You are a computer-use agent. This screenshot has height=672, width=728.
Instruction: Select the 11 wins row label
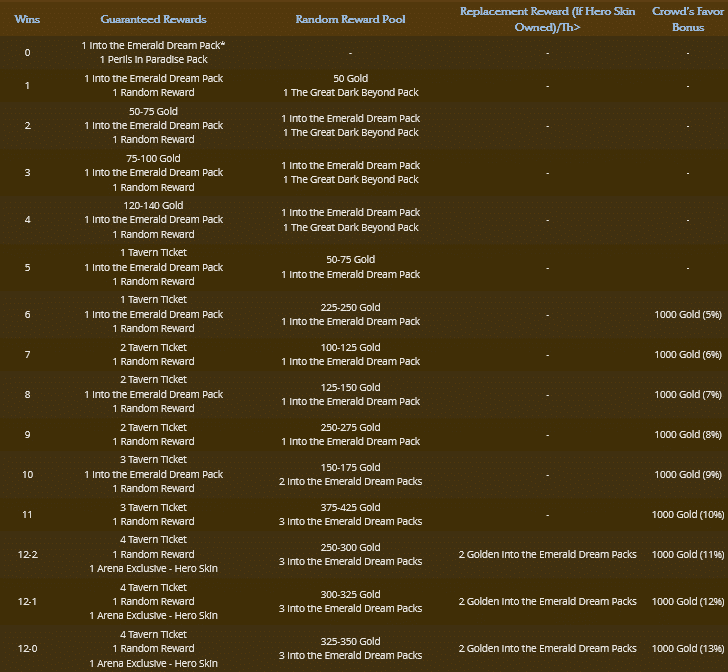pos(27,515)
